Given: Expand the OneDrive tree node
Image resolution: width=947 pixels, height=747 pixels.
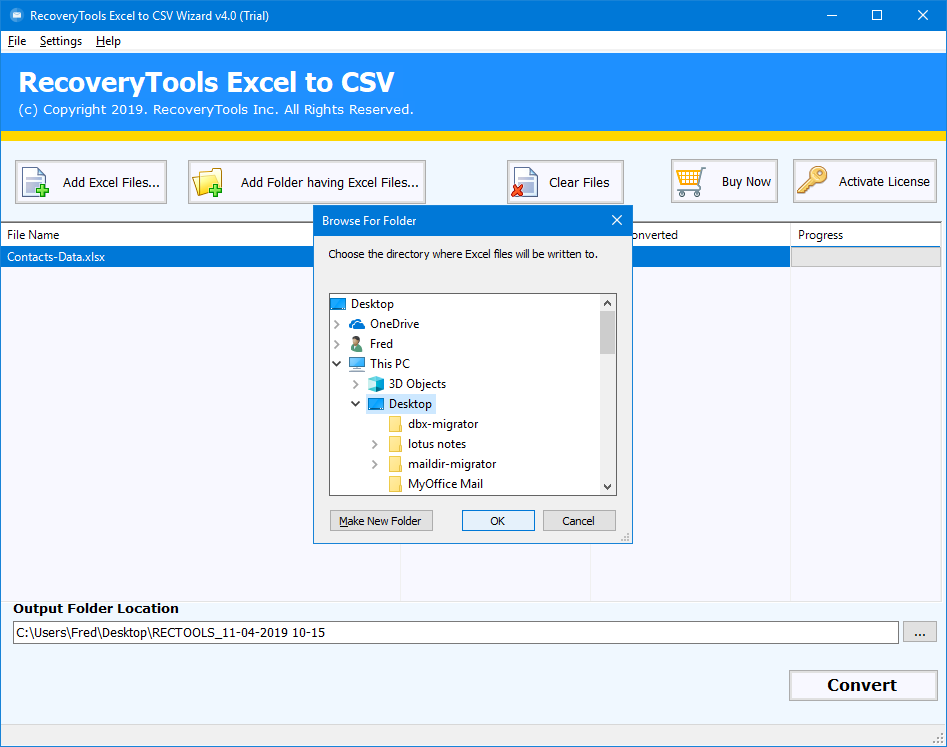Looking at the screenshot, I should click(337, 324).
